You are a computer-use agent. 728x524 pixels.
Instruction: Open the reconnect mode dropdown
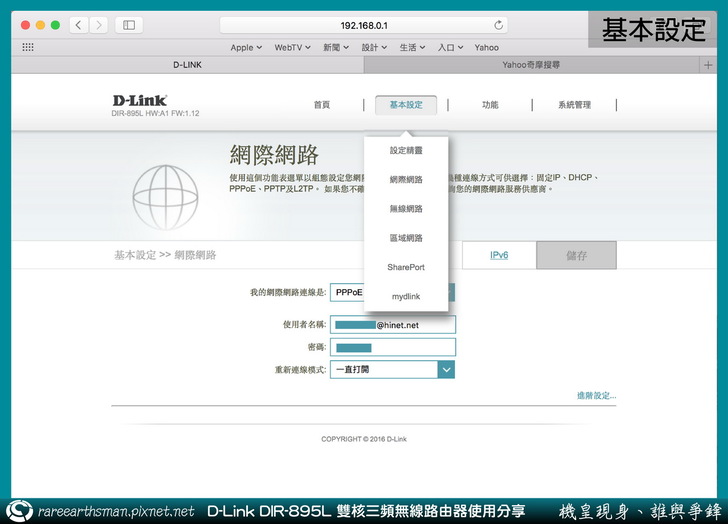coord(446,369)
